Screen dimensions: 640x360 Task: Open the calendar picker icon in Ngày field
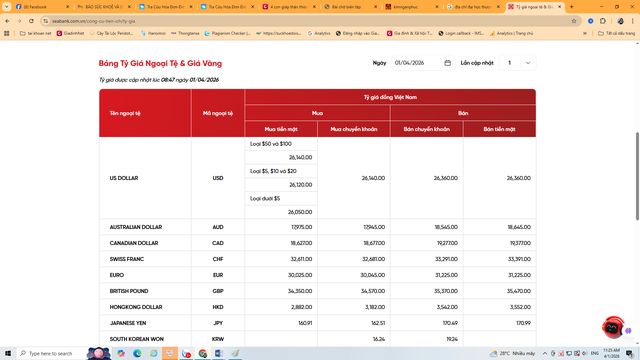click(x=447, y=63)
